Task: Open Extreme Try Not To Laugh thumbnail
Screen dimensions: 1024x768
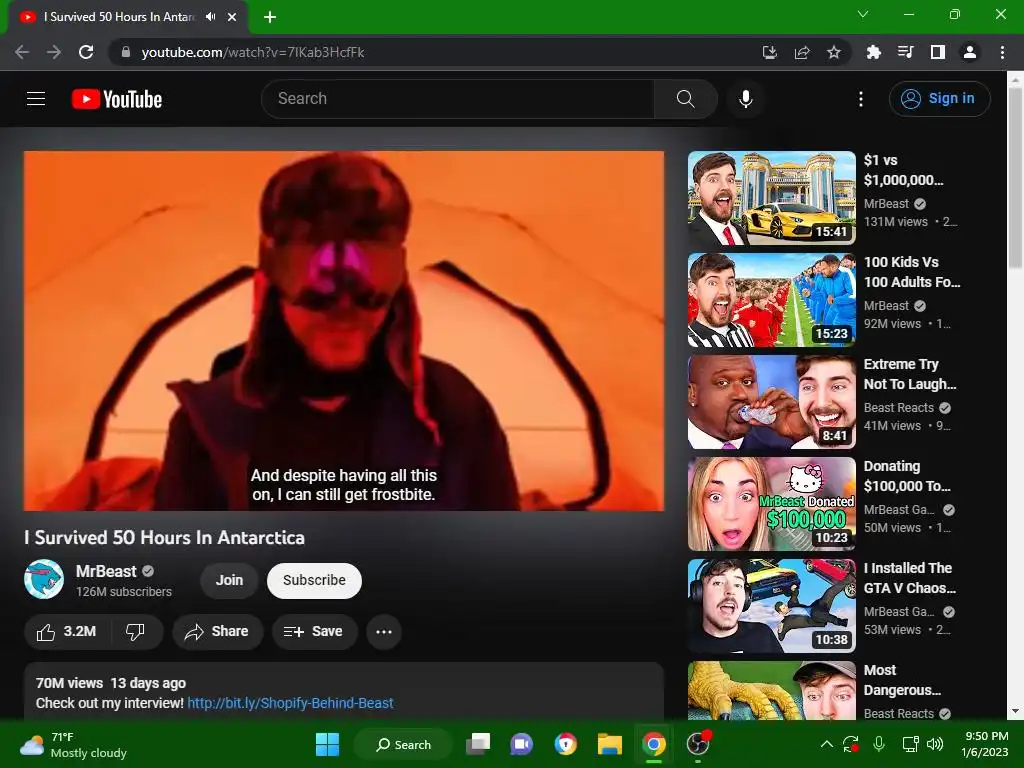Action: (x=771, y=402)
